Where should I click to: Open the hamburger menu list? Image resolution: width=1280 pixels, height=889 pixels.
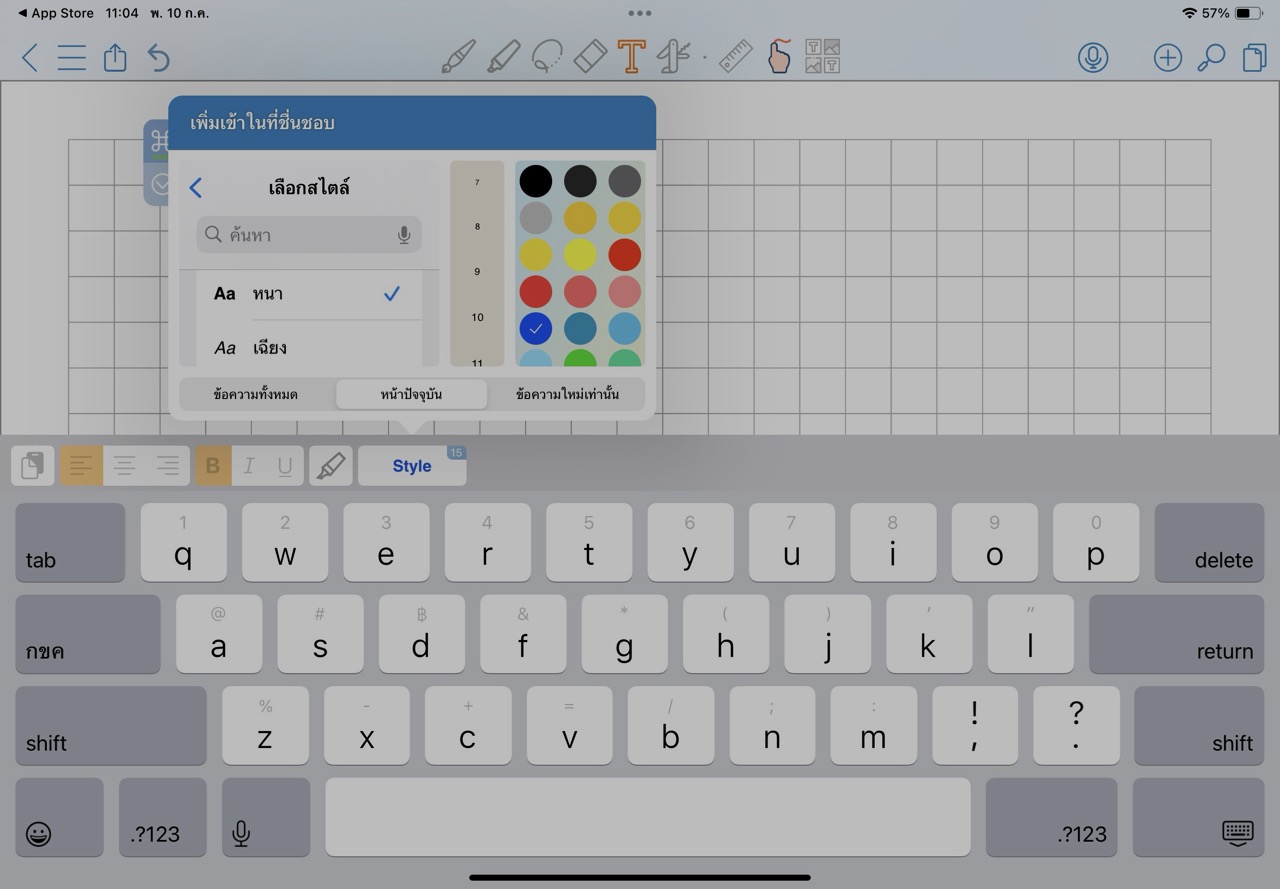71,58
